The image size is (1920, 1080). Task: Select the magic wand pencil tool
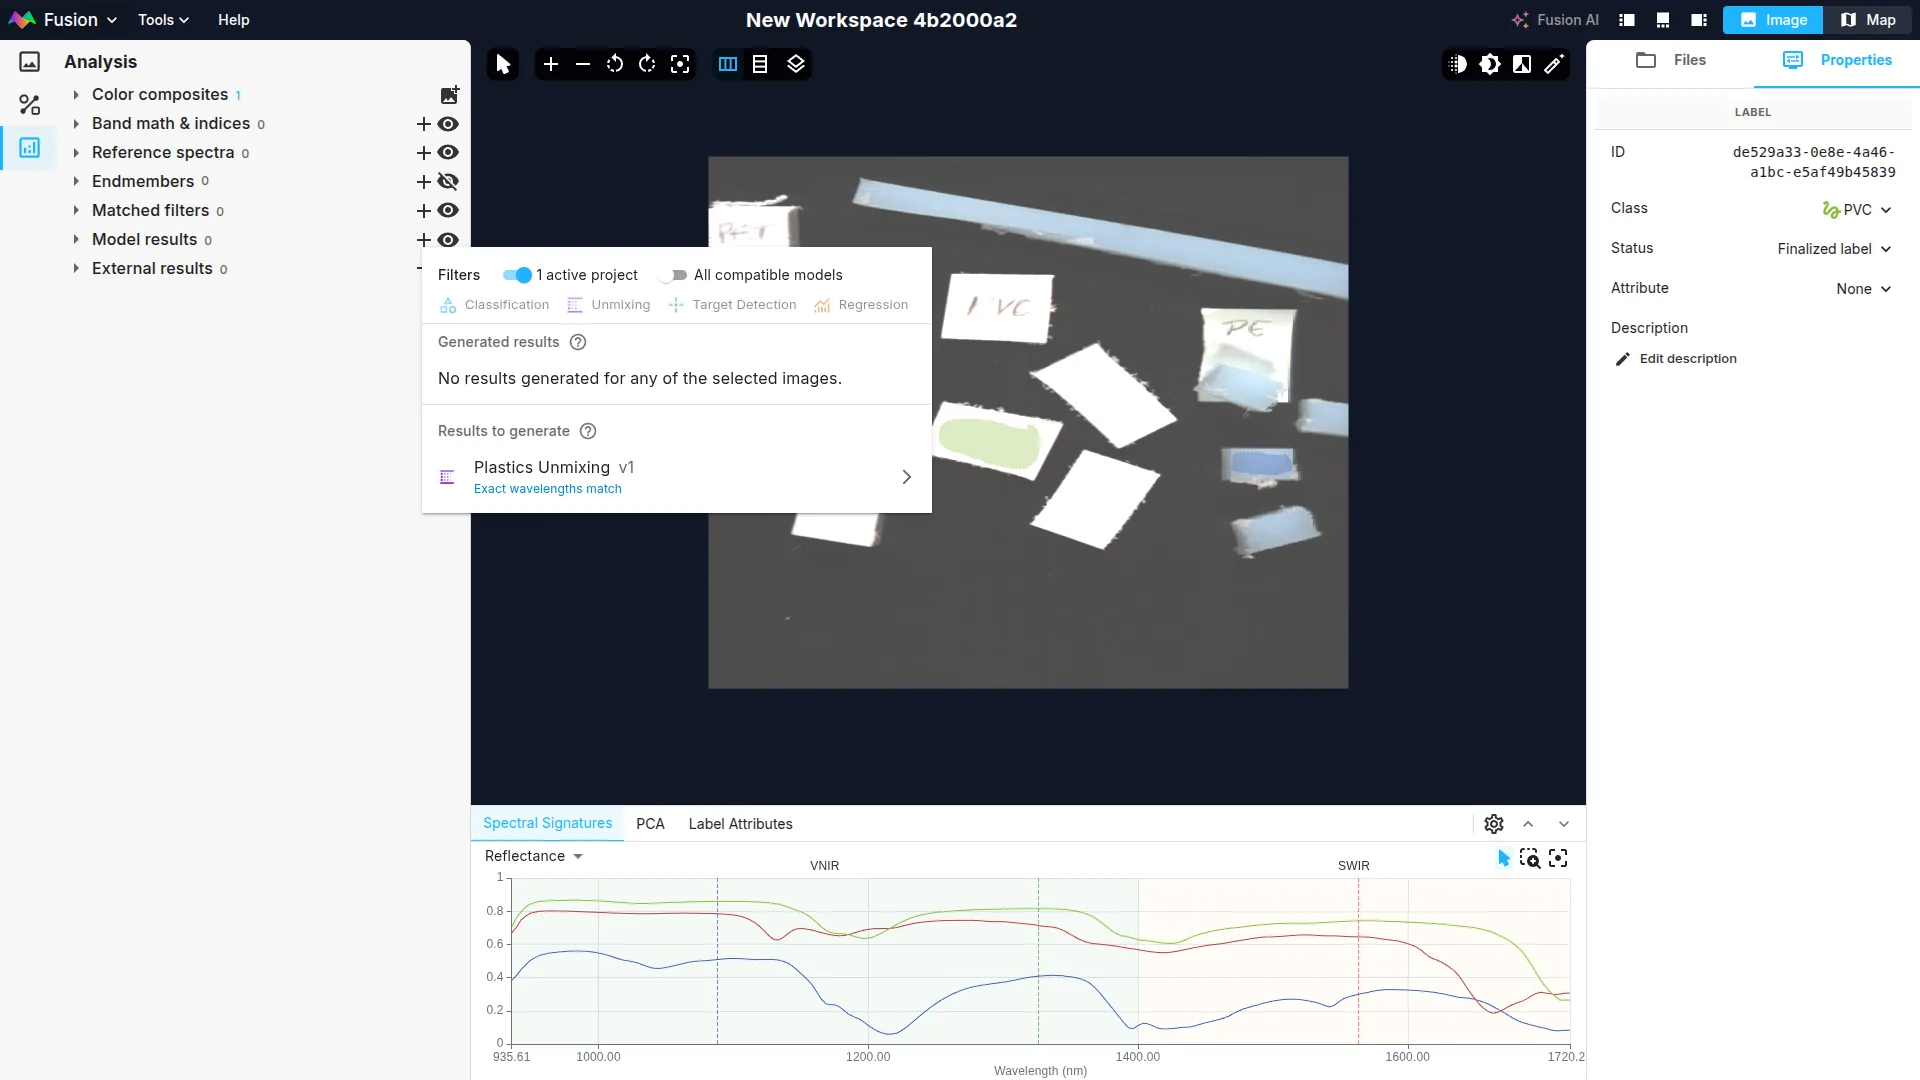pos(1554,64)
